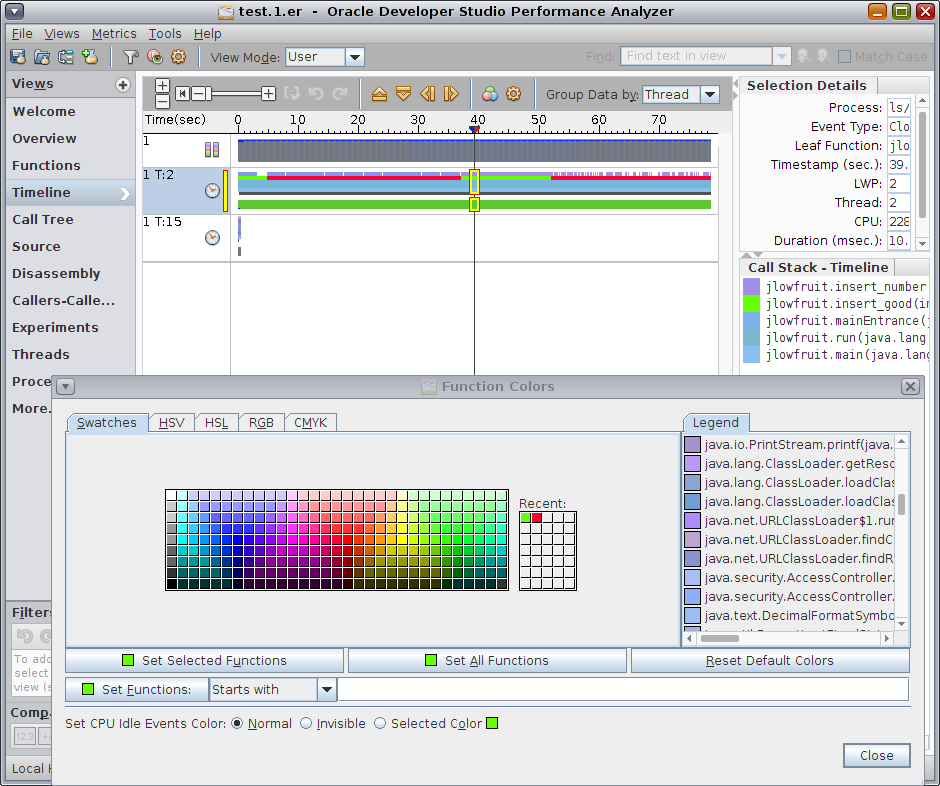Open the data filter funnel icon

(x=130, y=57)
